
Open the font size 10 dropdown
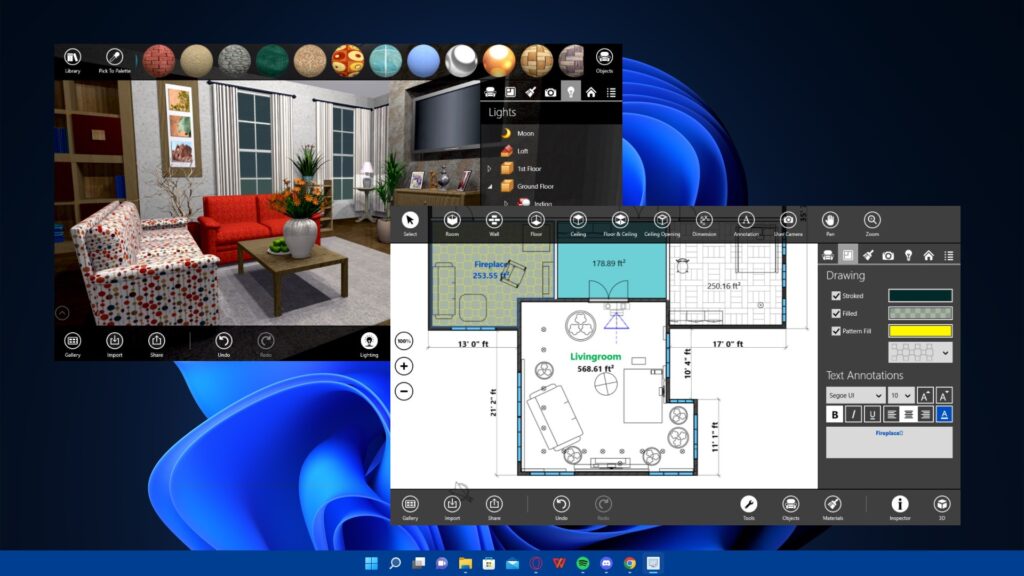pyautogui.click(x=901, y=395)
